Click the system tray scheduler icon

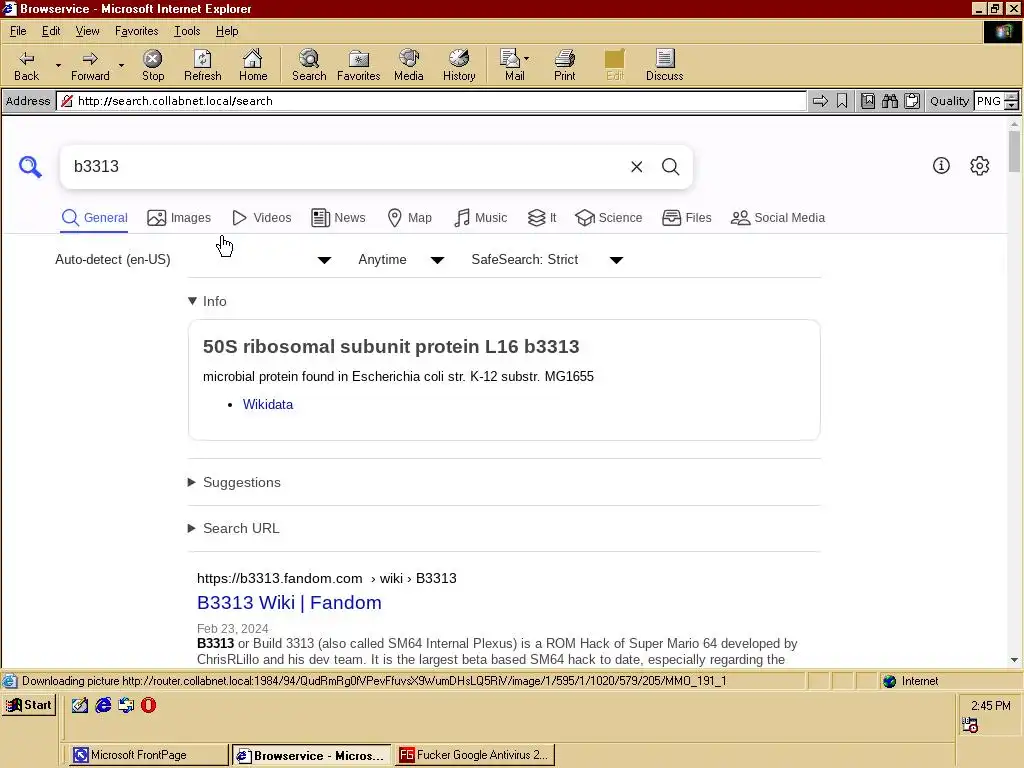(x=970, y=725)
